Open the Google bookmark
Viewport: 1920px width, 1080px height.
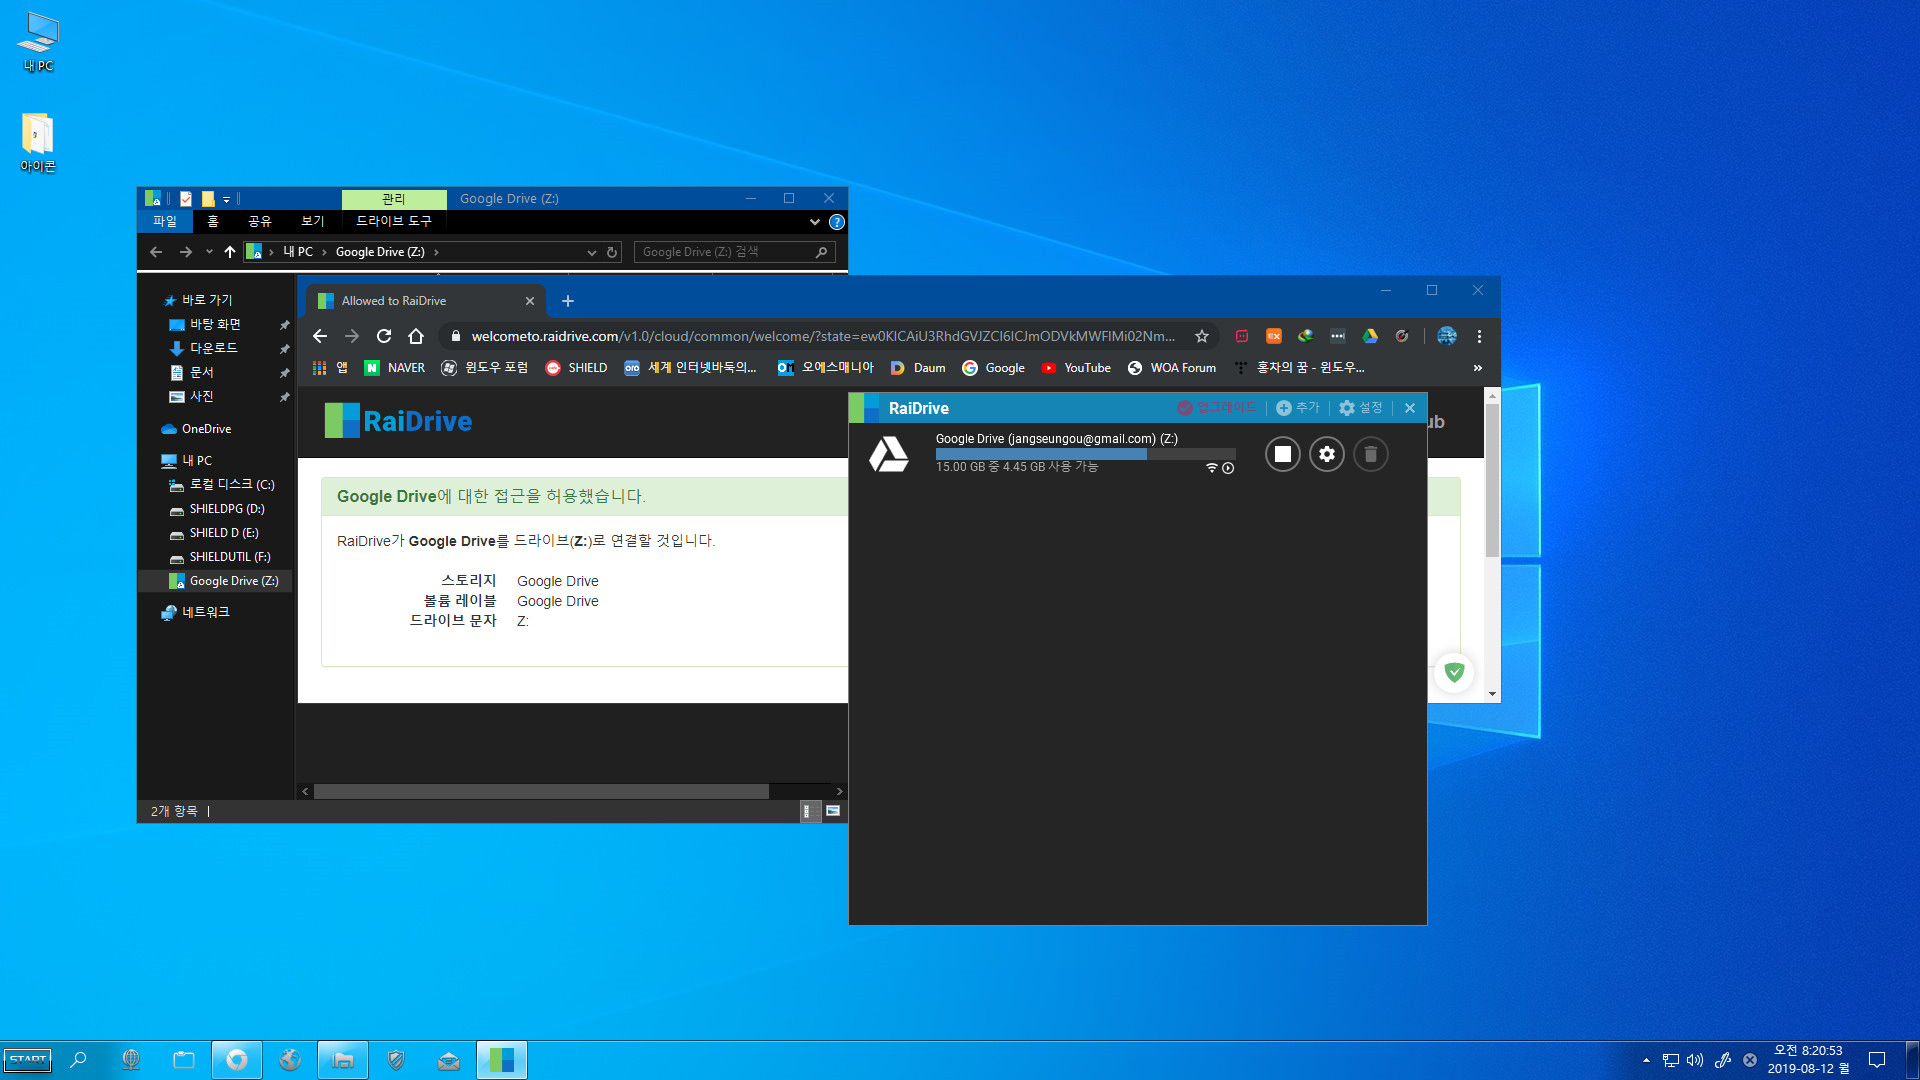(993, 368)
